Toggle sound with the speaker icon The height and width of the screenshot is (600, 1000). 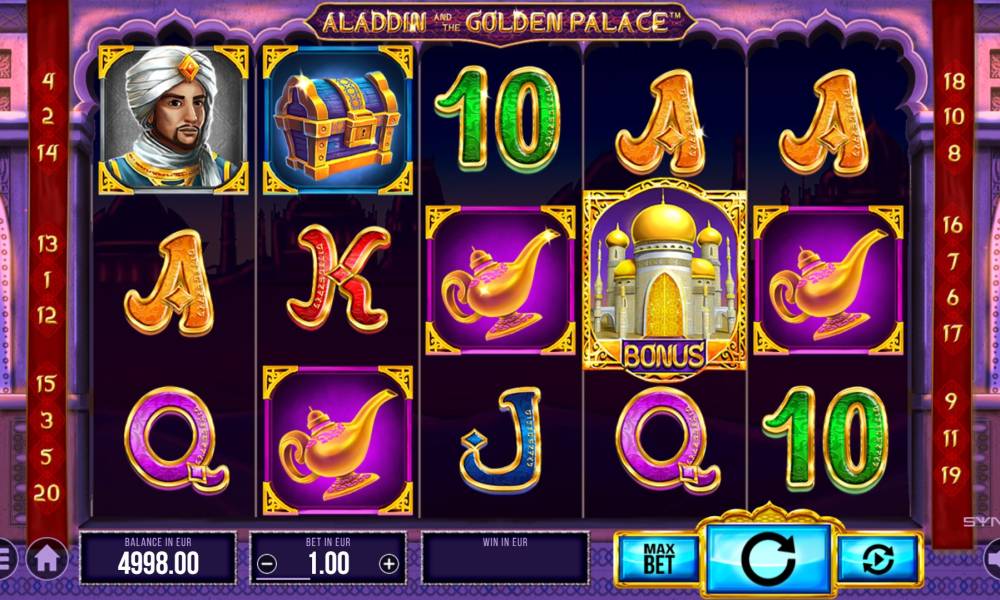click(992, 559)
